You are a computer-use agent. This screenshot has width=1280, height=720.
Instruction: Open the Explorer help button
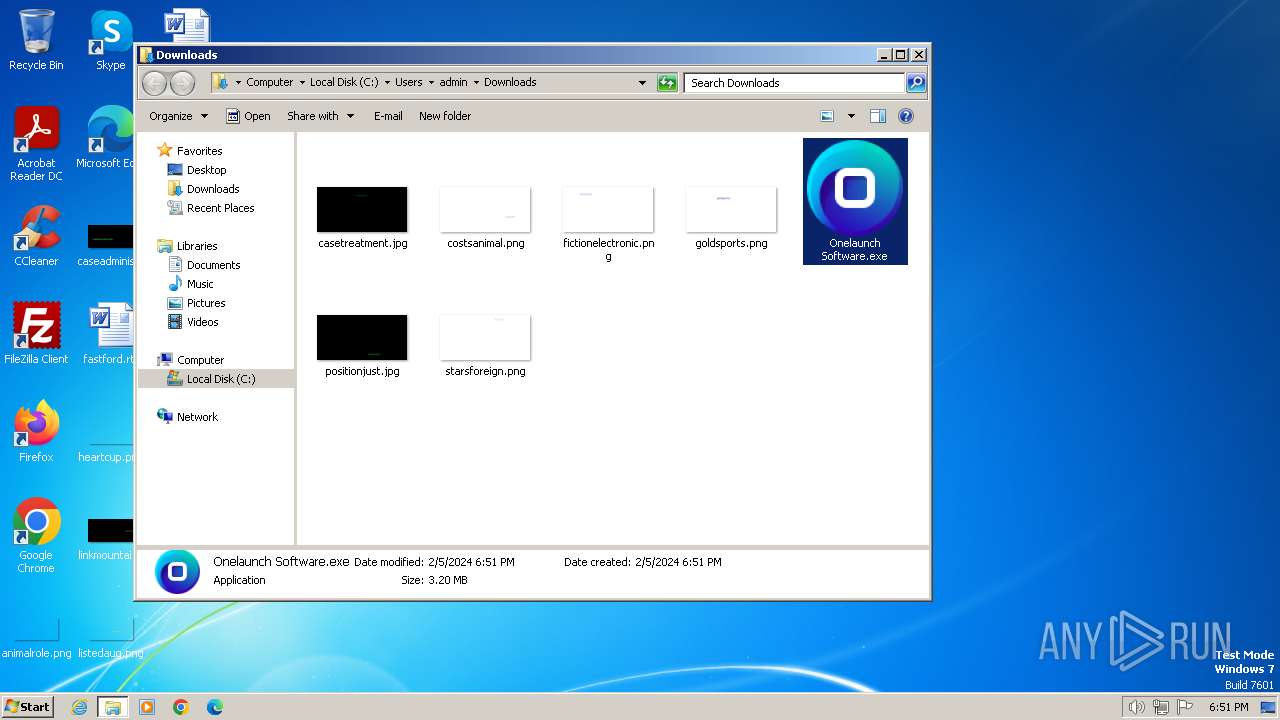pyautogui.click(x=906, y=116)
